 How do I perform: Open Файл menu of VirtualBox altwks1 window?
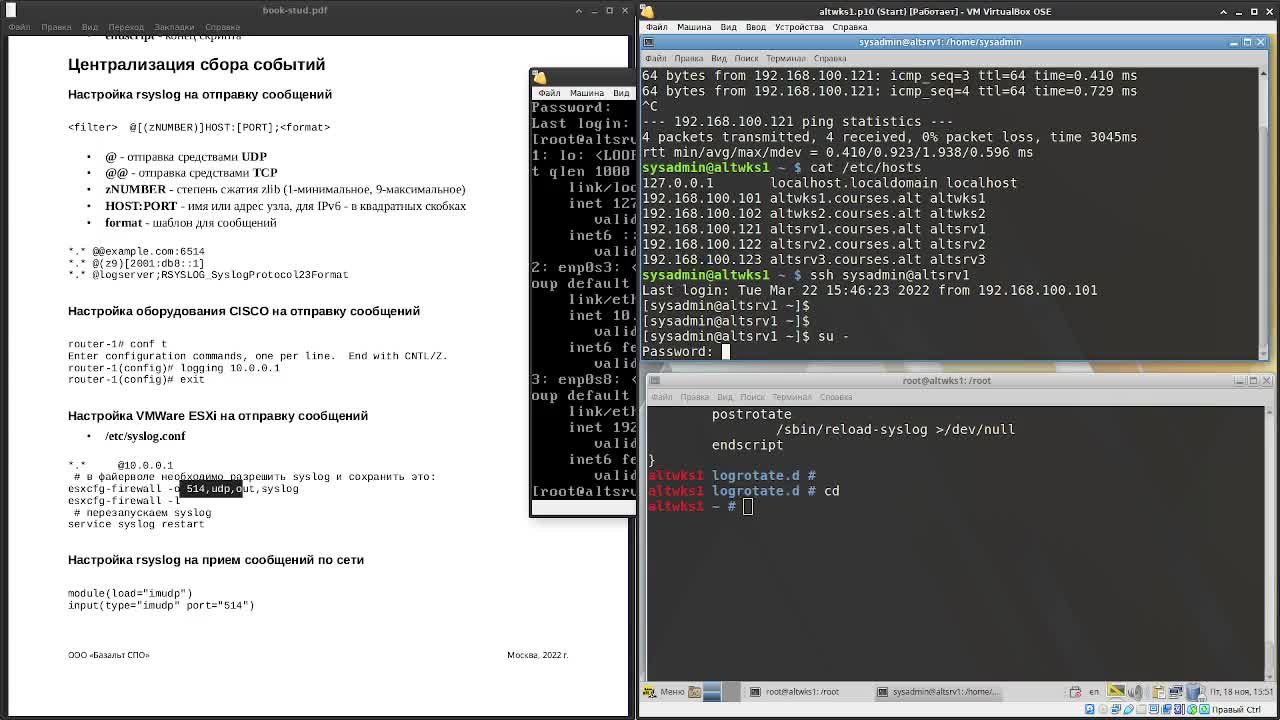(656, 27)
